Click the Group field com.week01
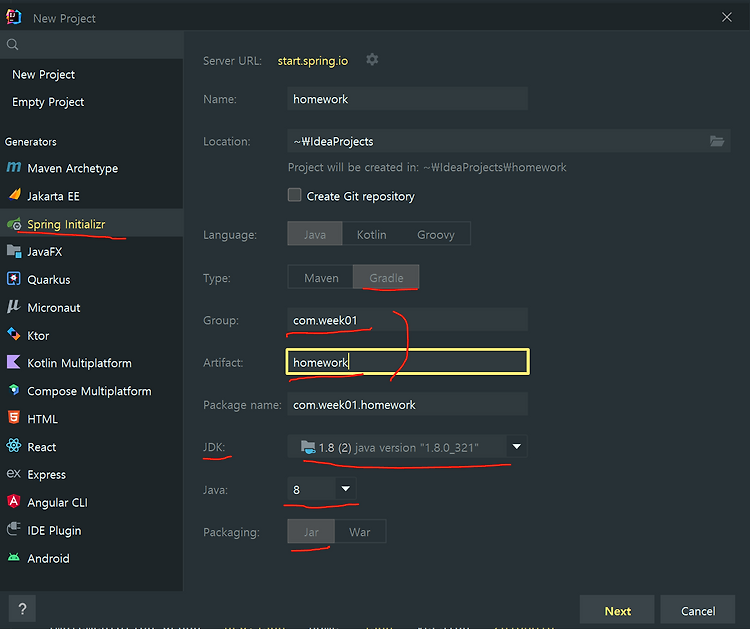 pos(408,320)
